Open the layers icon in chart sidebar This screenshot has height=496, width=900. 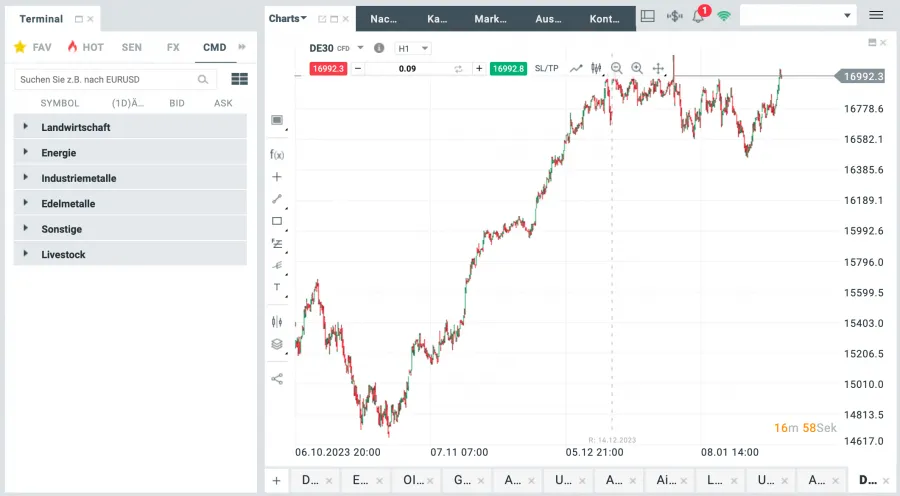click(x=277, y=344)
